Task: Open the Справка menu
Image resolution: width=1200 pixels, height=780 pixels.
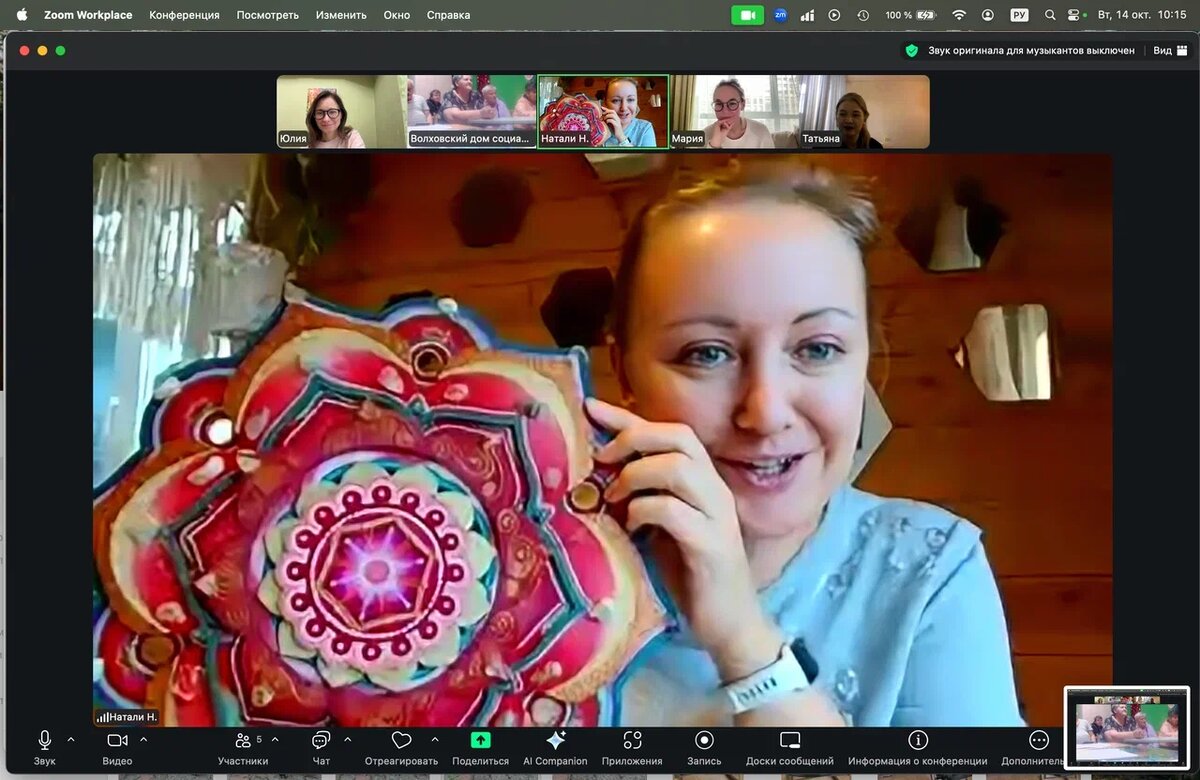Action: point(448,15)
